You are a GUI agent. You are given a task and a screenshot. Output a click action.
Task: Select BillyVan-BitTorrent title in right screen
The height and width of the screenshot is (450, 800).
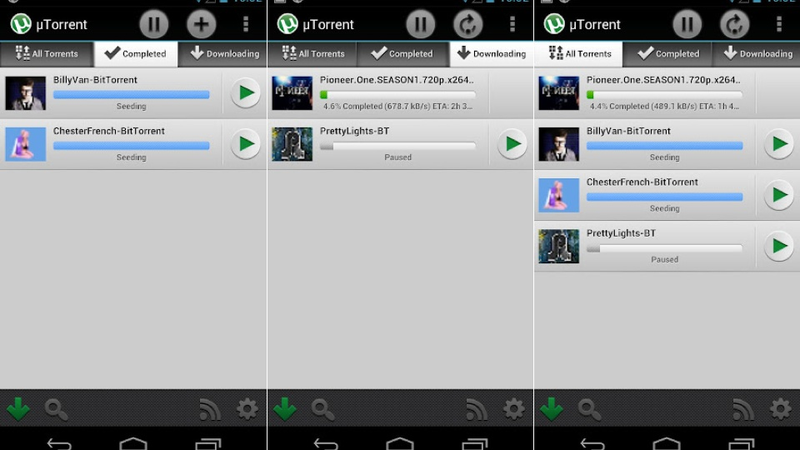628,131
